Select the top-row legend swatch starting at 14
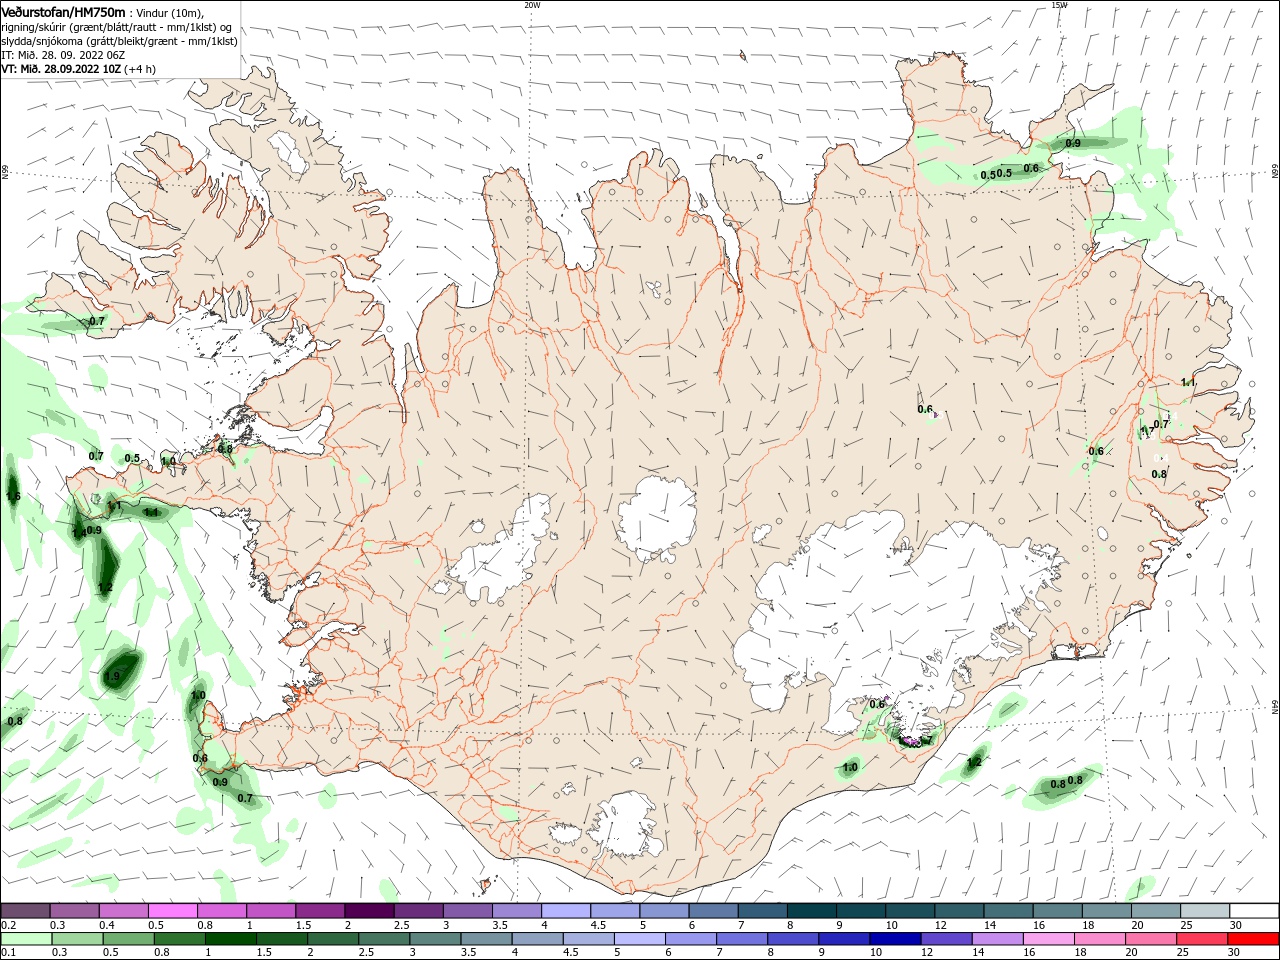 [x=1009, y=911]
